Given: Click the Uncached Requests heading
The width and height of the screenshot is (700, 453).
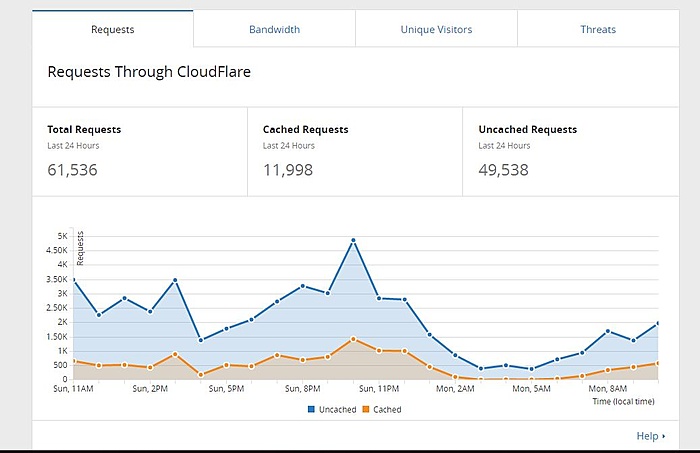Looking at the screenshot, I should [528, 129].
